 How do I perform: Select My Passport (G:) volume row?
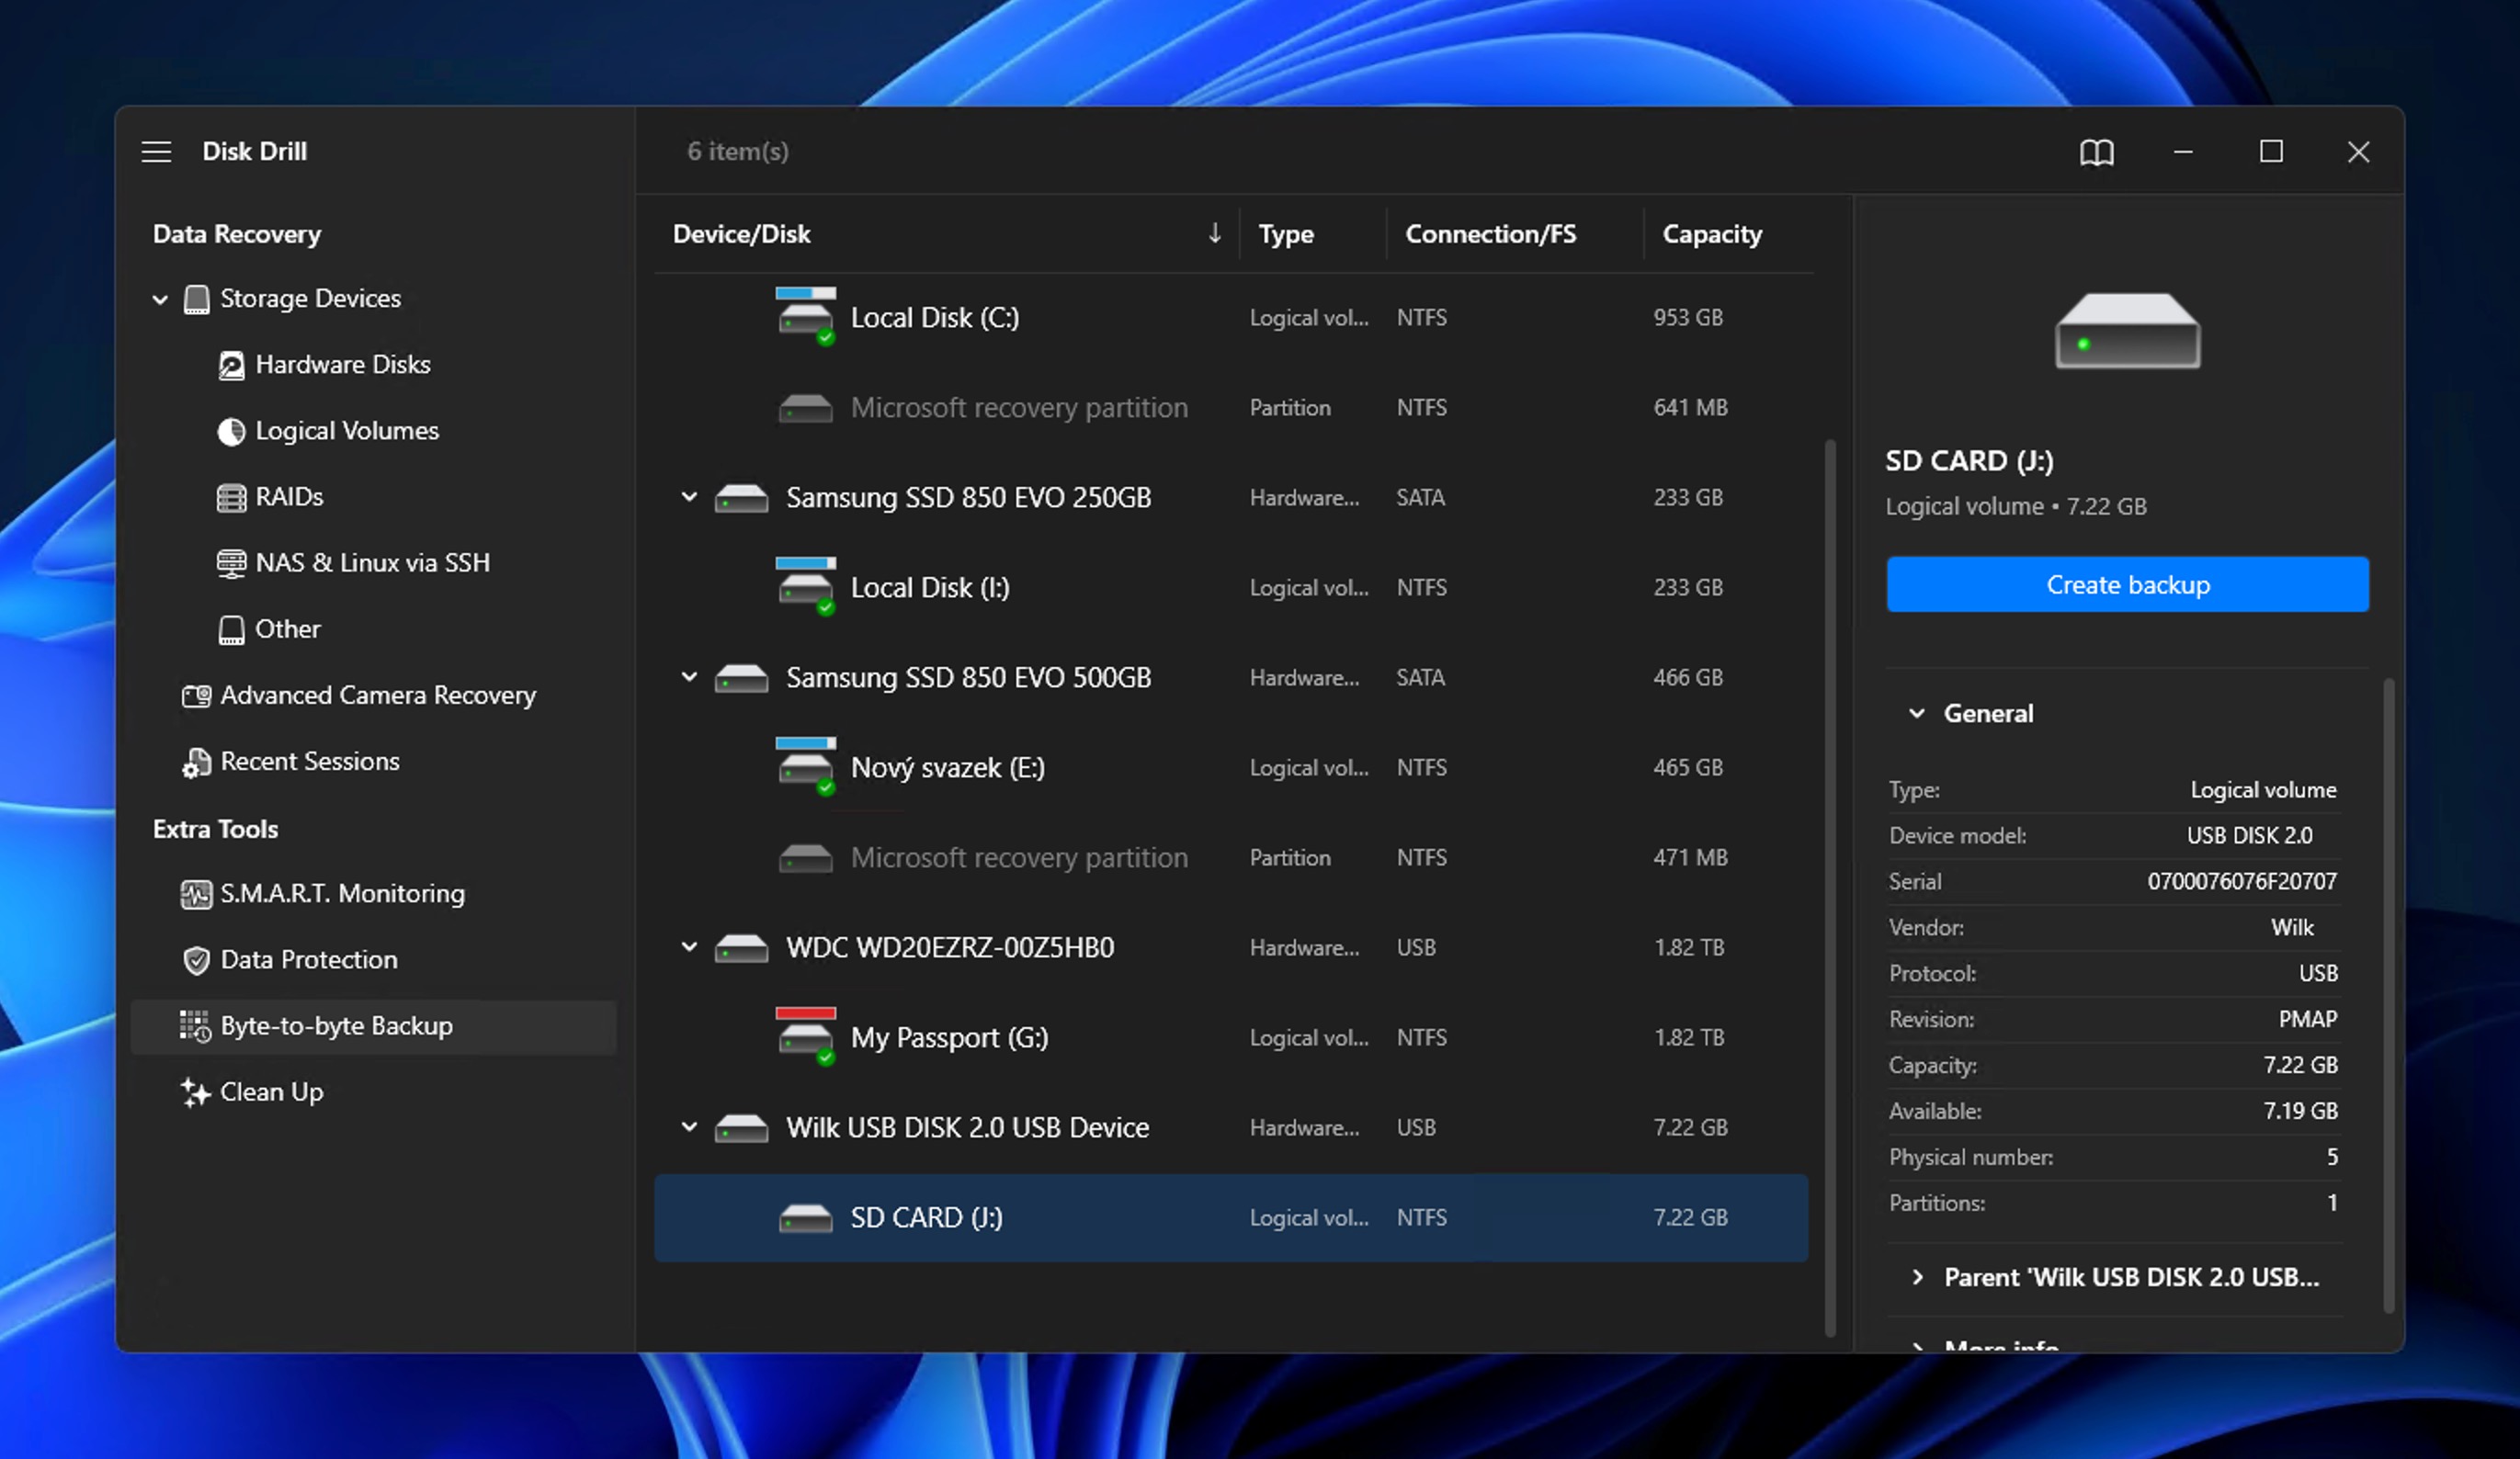tap(948, 1037)
